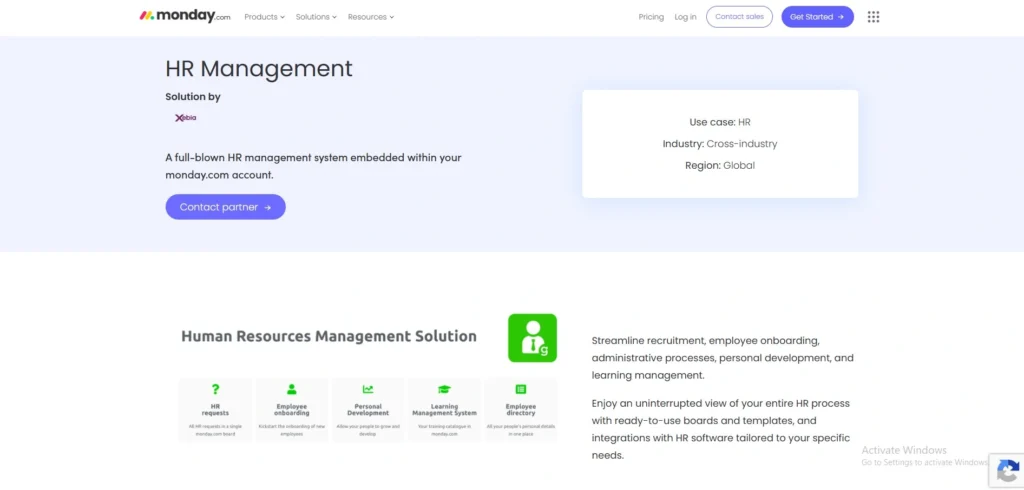Click the 'A full-blown HR management system' description

click(313, 167)
